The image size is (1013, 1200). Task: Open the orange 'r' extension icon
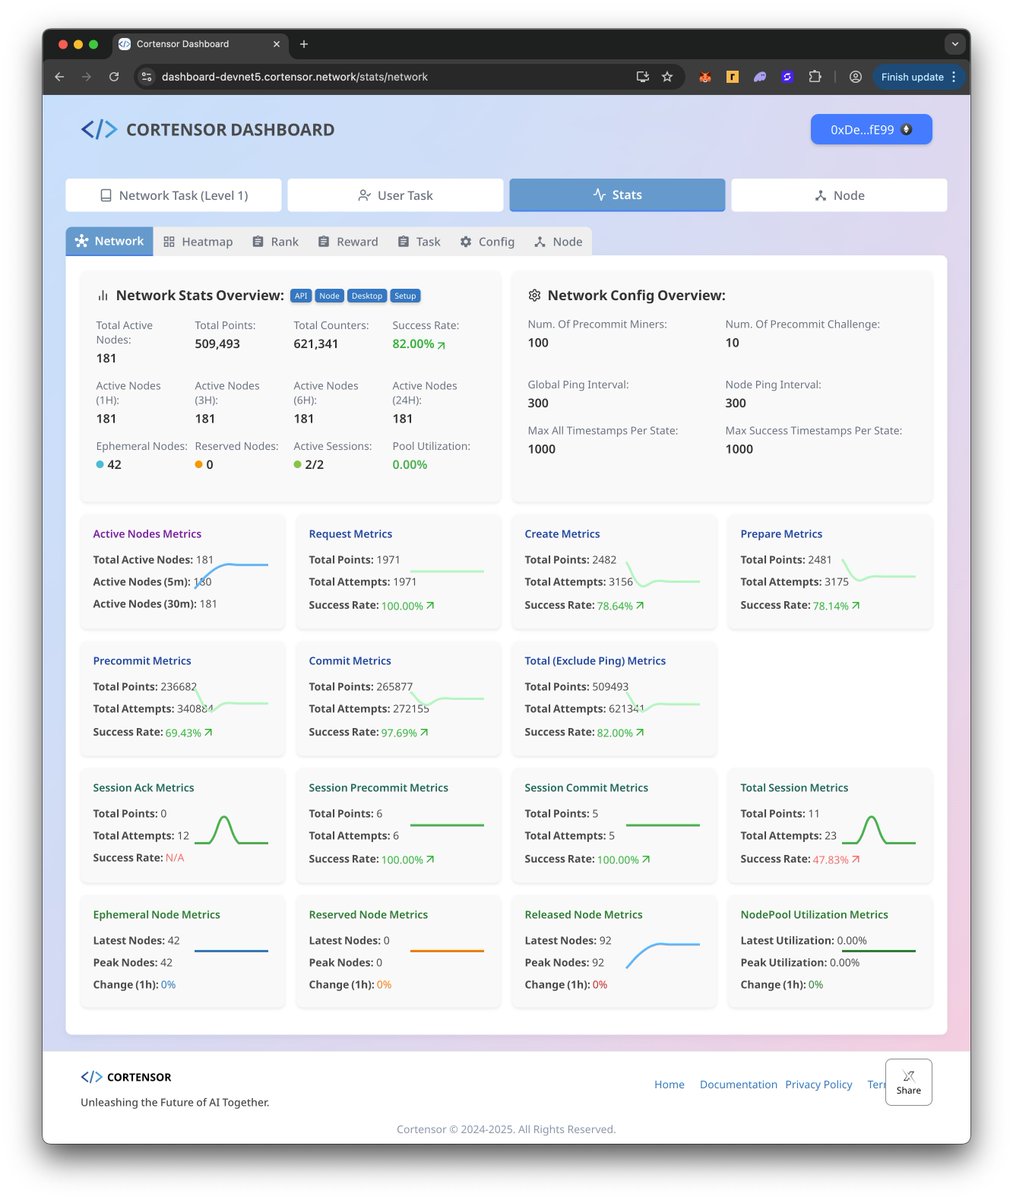[732, 77]
